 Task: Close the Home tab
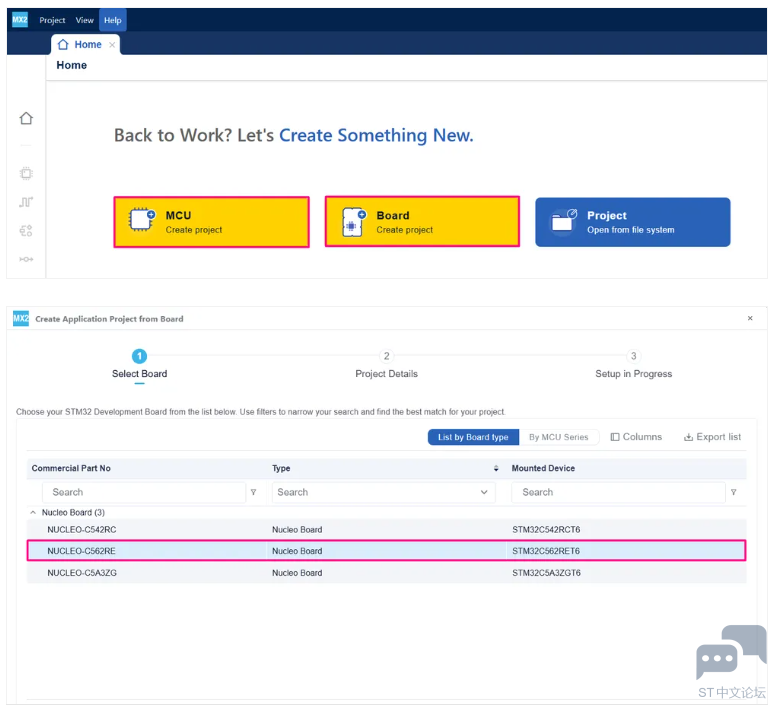pos(112,44)
